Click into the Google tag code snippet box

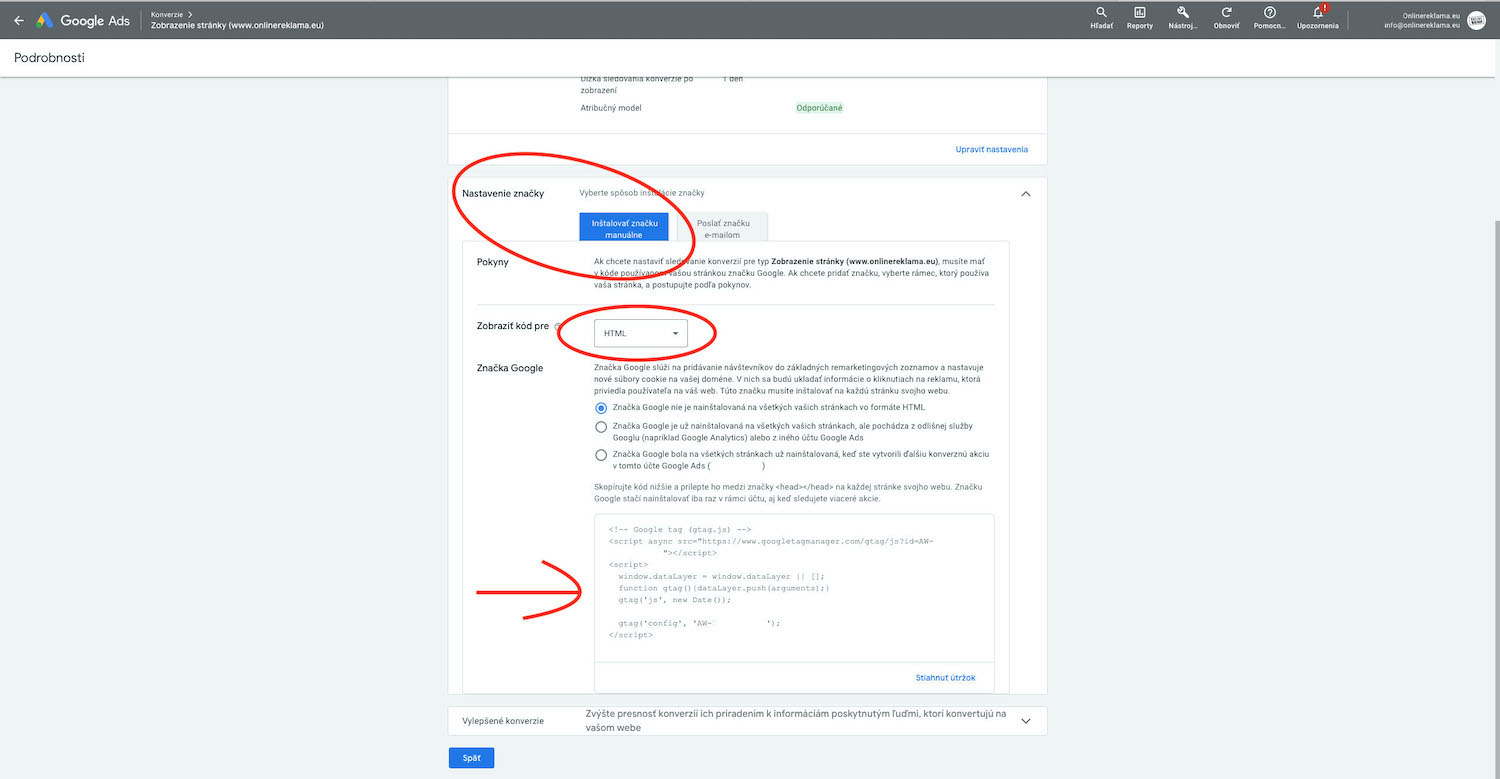coord(794,588)
